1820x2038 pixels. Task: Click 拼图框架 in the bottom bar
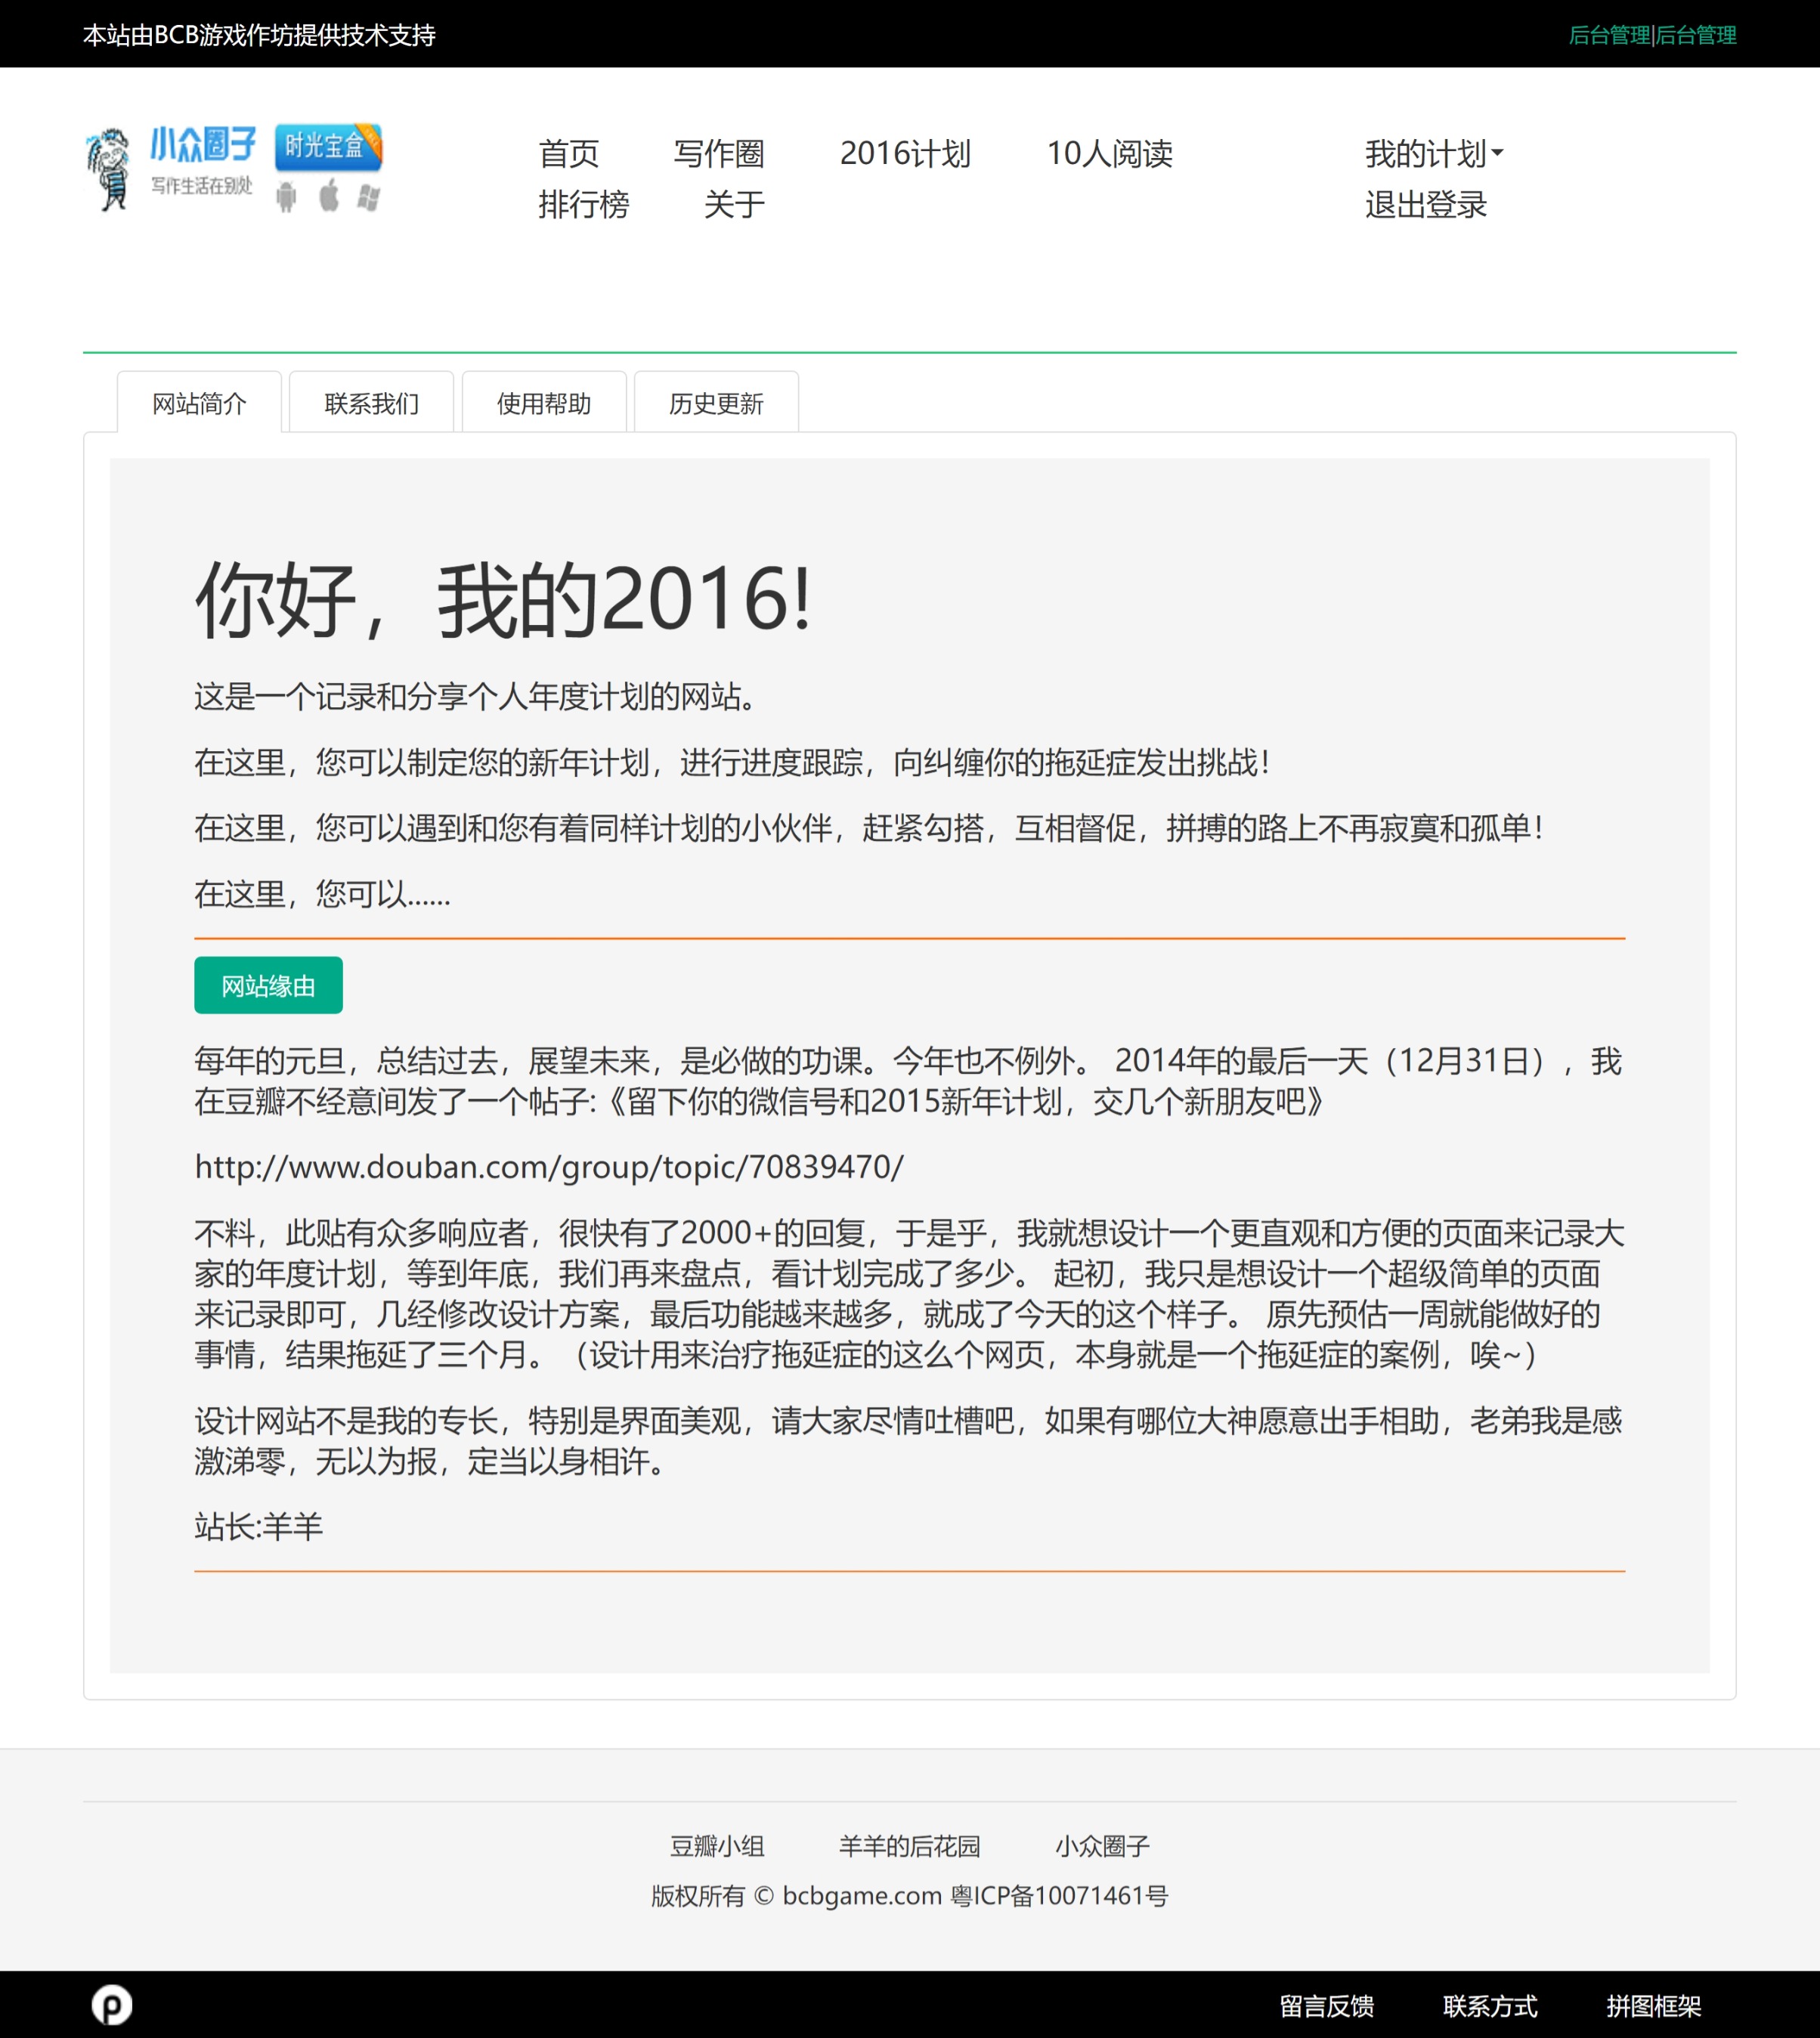click(x=1653, y=2006)
